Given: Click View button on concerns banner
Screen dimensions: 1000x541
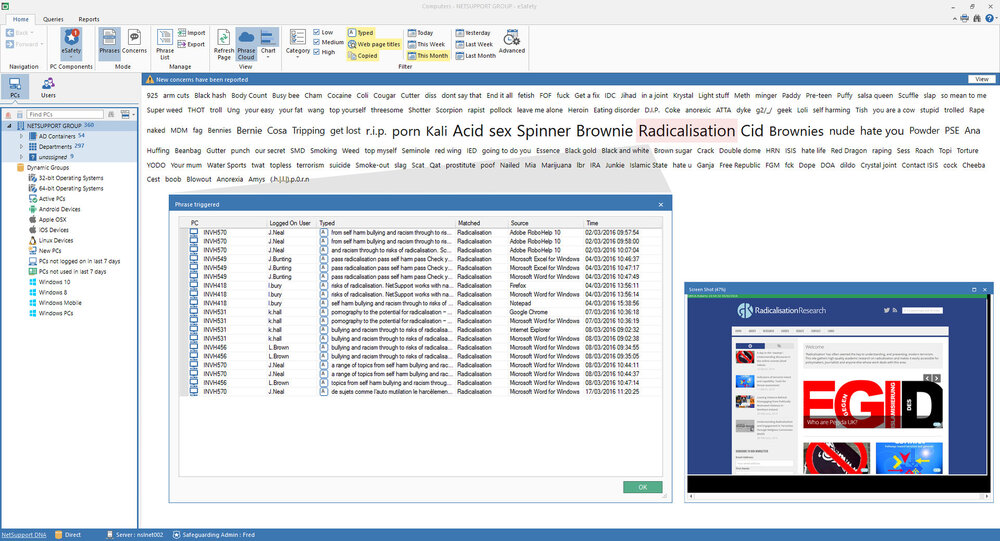Looking at the screenshot, I should coord(982,79).
